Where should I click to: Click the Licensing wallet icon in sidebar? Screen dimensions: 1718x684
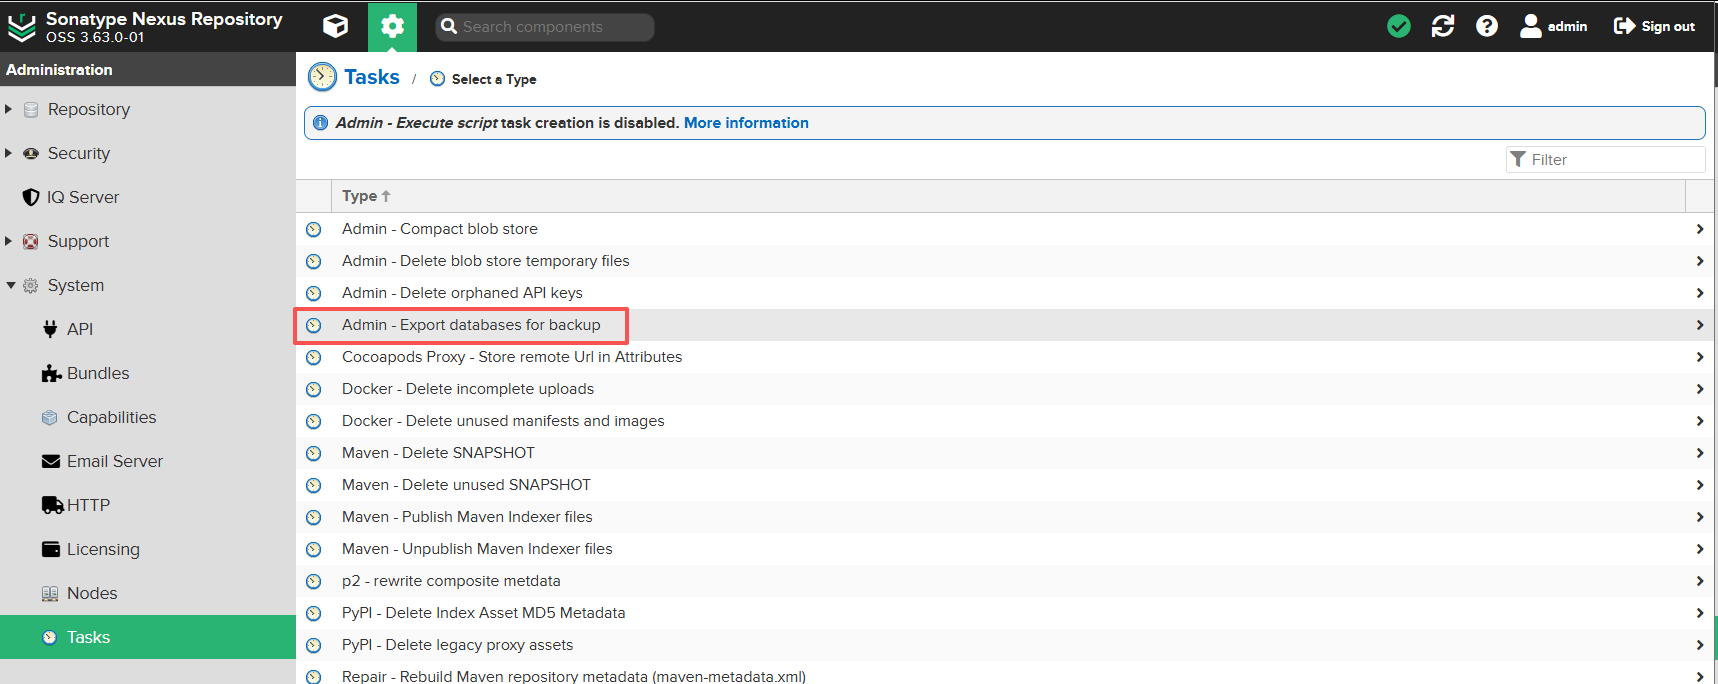point(51,549)
